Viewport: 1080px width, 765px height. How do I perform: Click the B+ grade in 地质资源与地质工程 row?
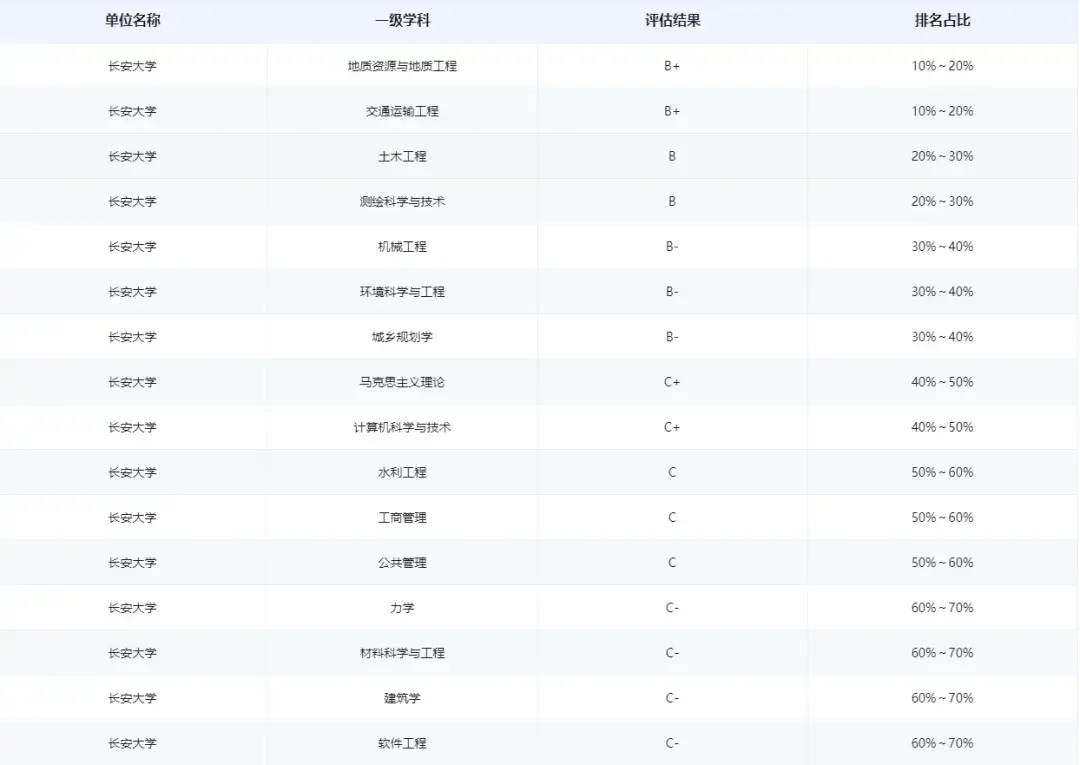click(672, 66)
